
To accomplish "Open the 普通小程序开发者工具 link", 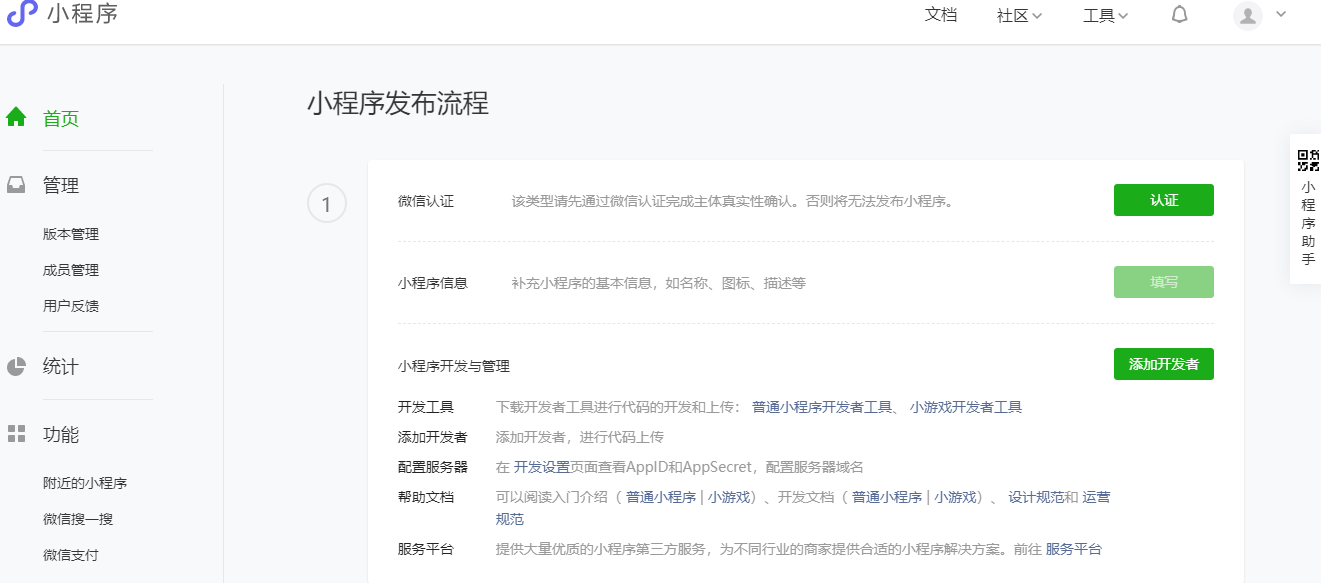I will [x=822, y=407].
